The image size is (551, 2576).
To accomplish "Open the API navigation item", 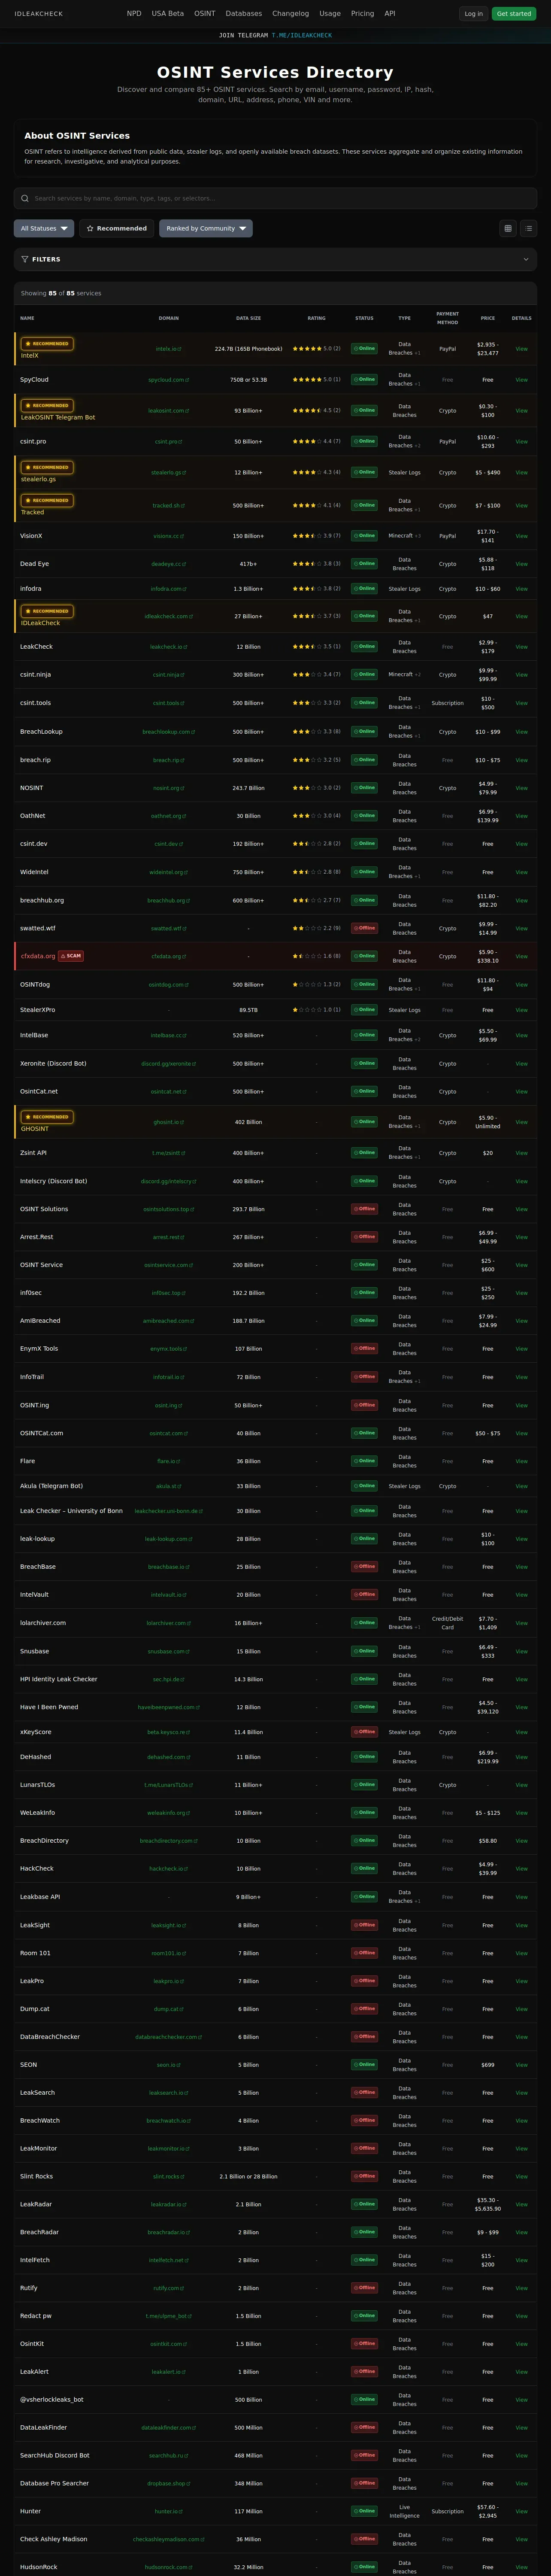I will point(390,14).
